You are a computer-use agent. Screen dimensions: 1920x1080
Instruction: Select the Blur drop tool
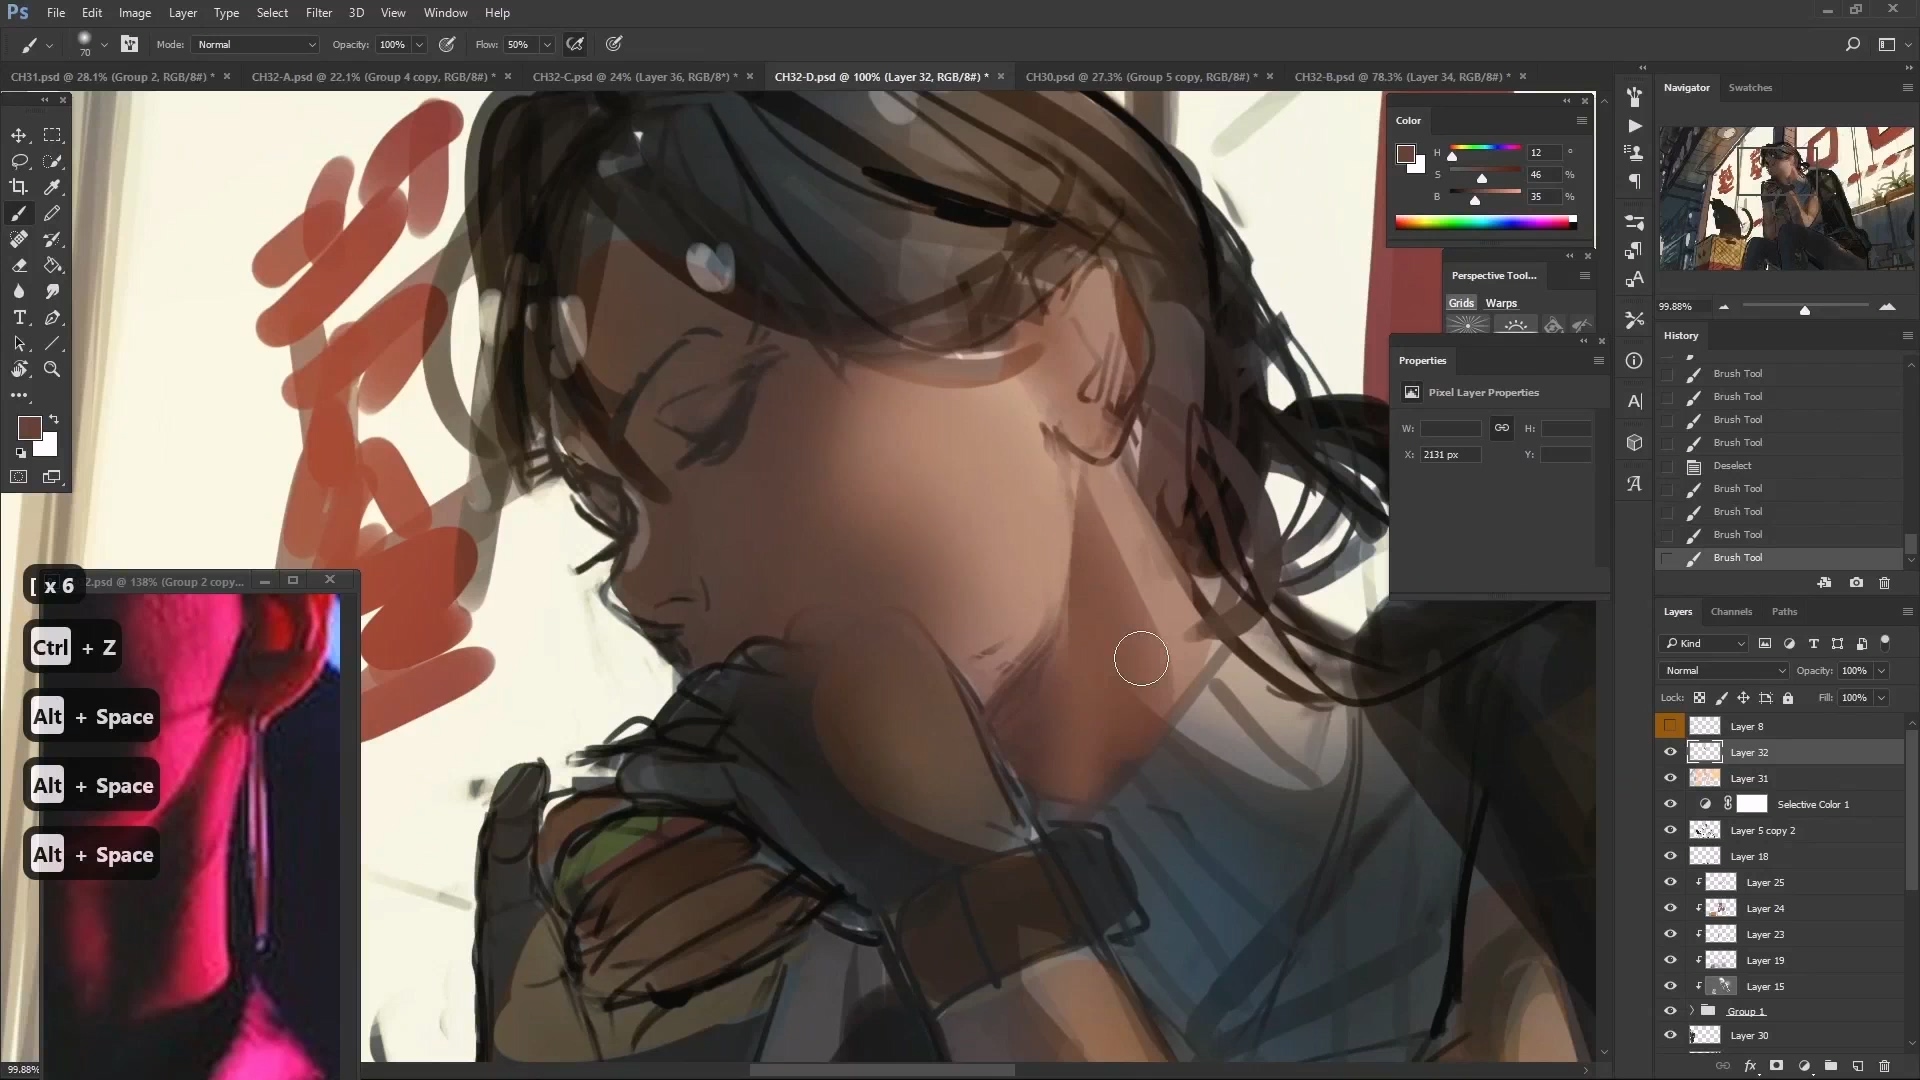coord(19,291)
